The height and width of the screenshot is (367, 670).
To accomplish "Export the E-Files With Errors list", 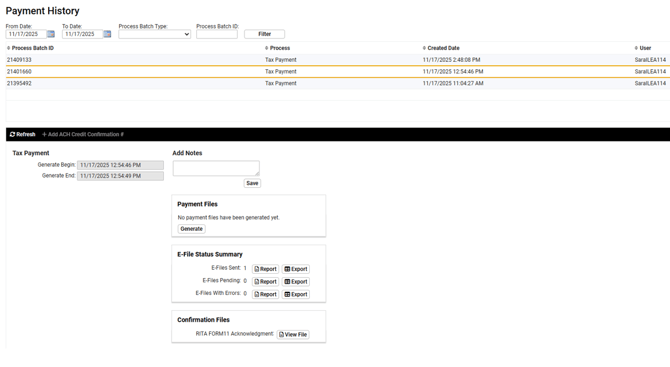I will [296, 294].
